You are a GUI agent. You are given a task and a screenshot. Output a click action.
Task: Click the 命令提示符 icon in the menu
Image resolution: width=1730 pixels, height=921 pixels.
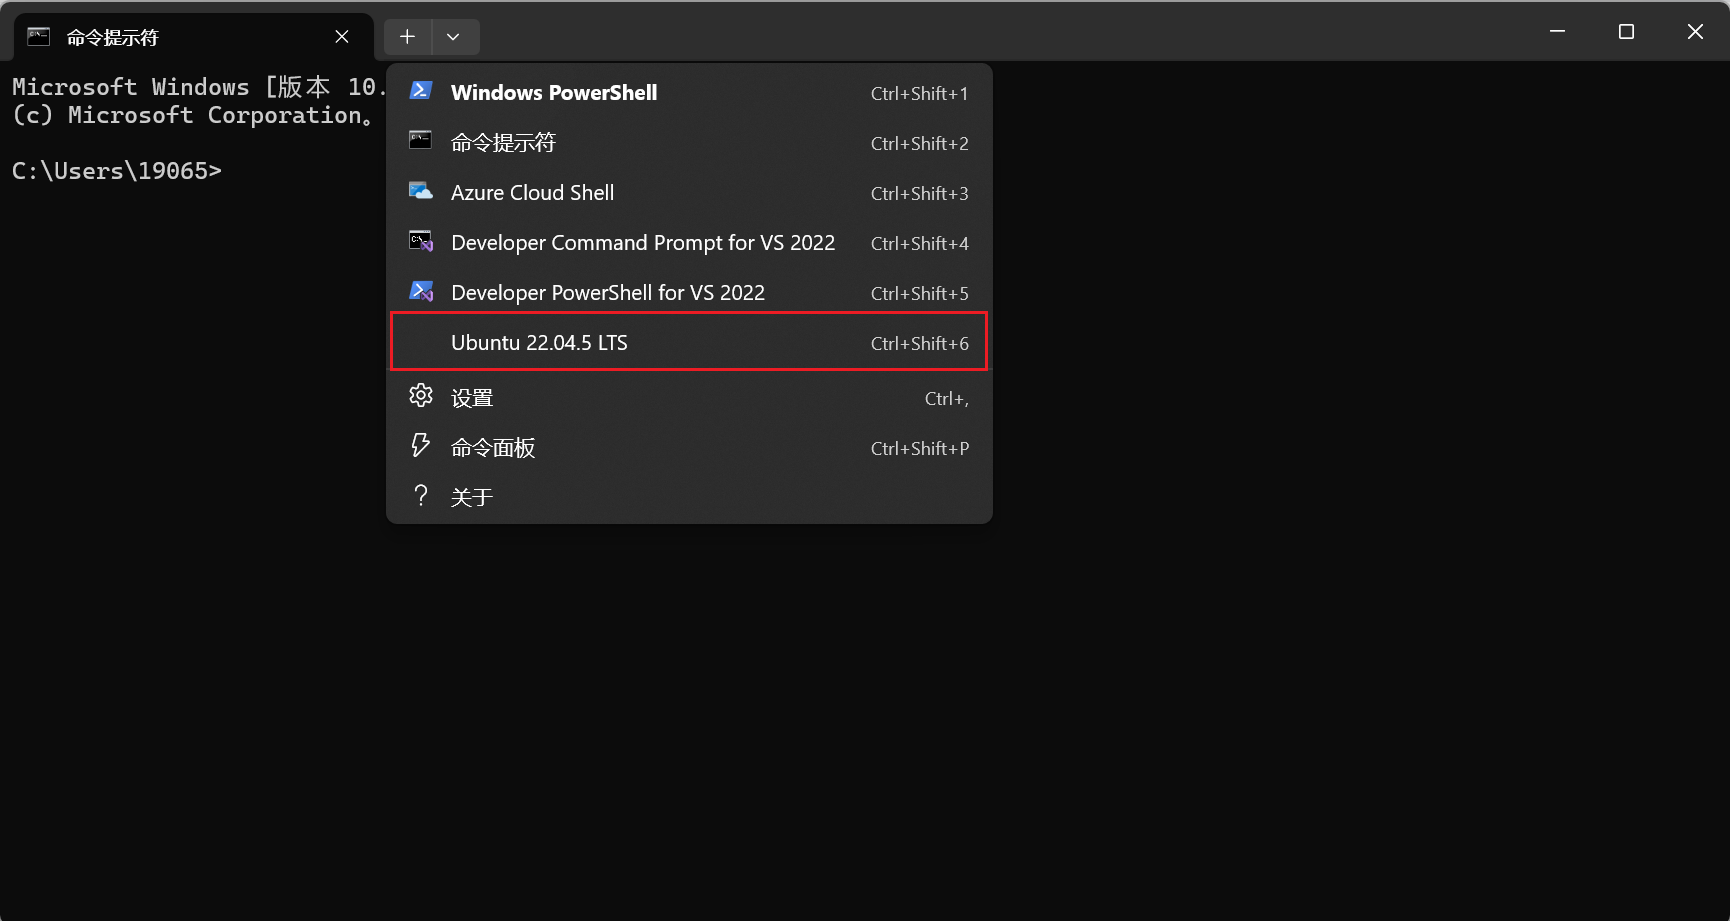[421, 140]
